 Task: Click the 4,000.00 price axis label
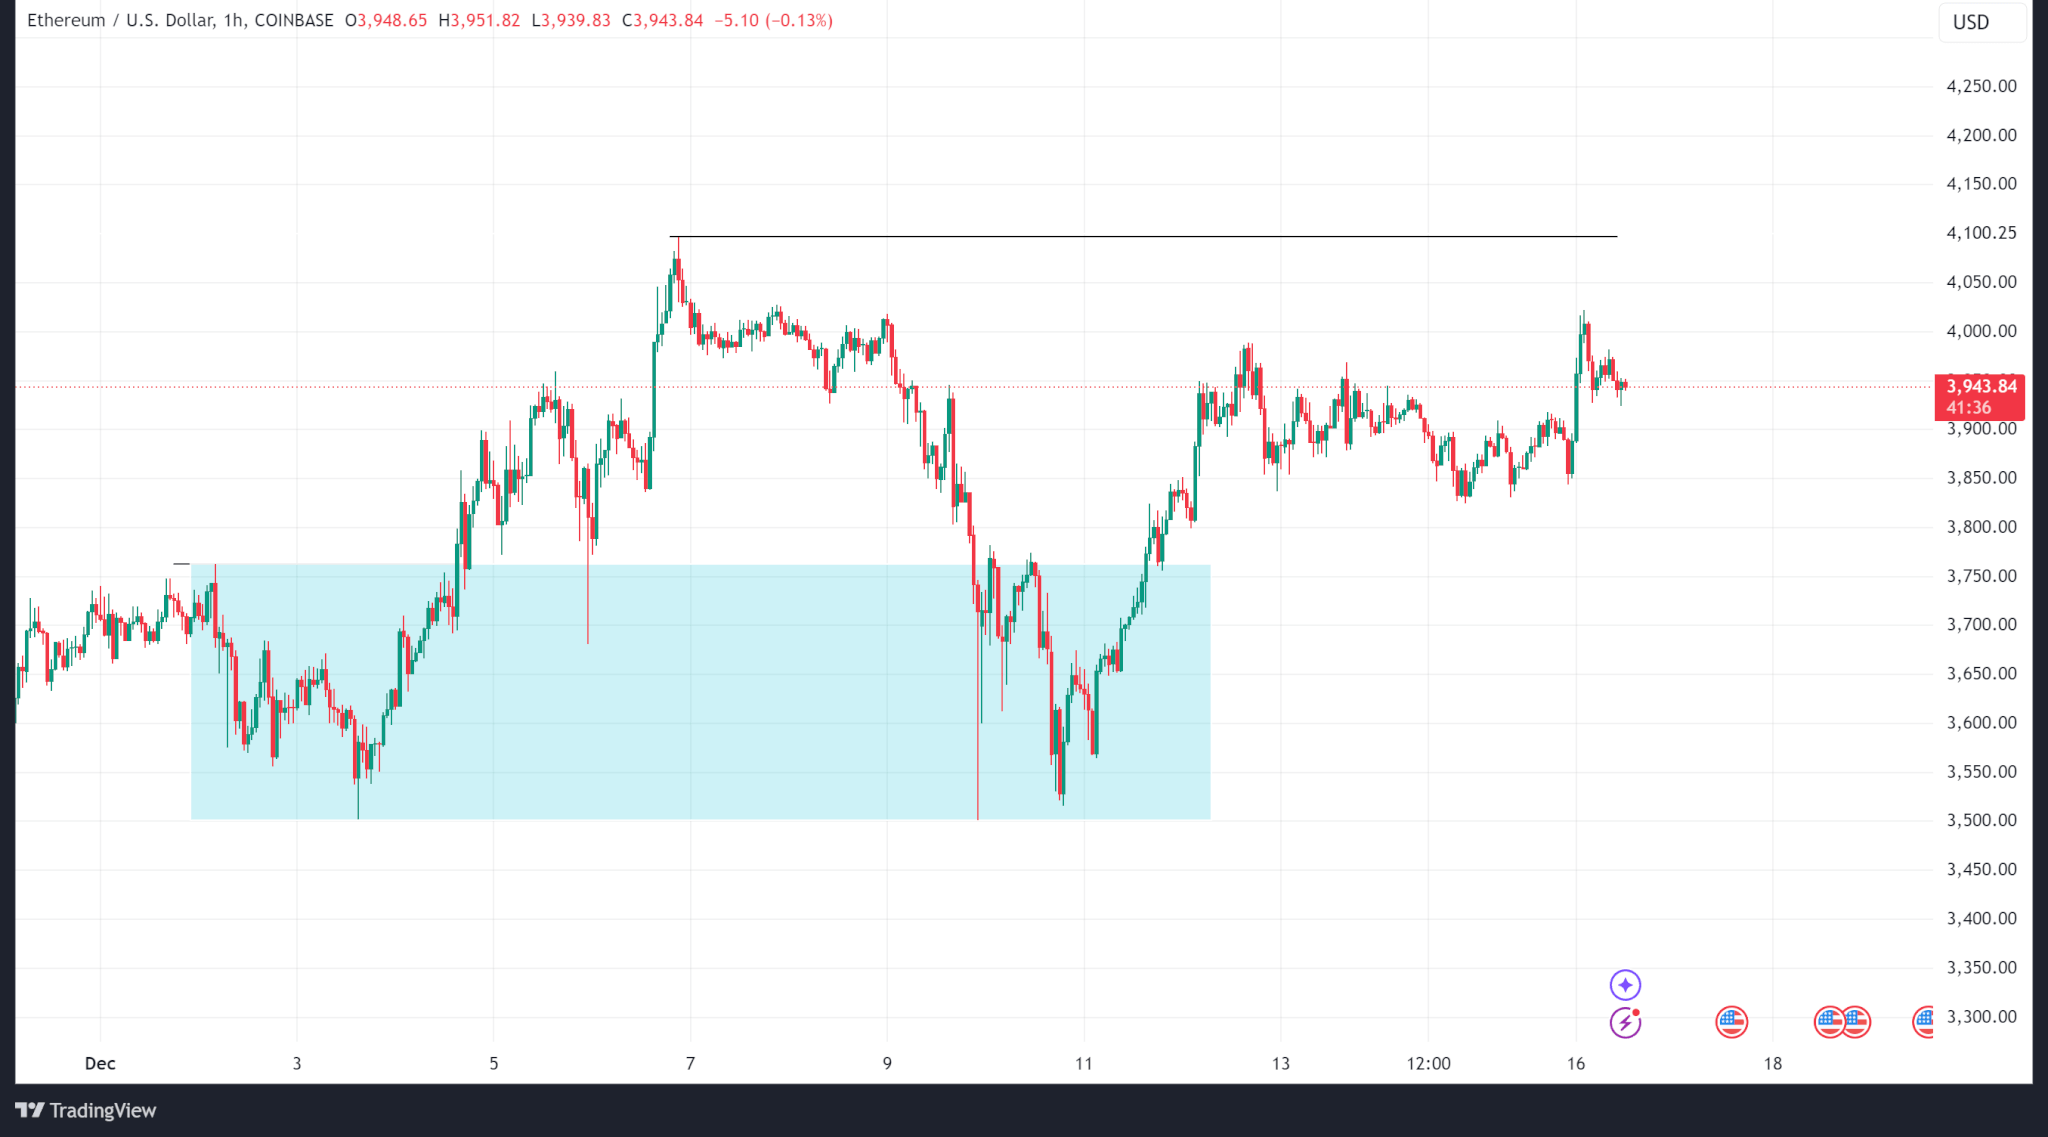[x=1981, y=331]
